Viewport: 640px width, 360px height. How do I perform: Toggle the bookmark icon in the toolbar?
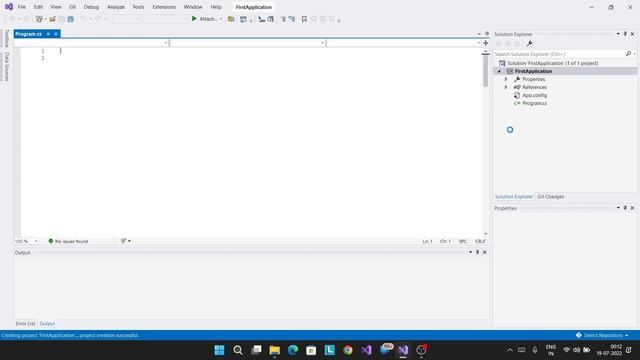304,19
